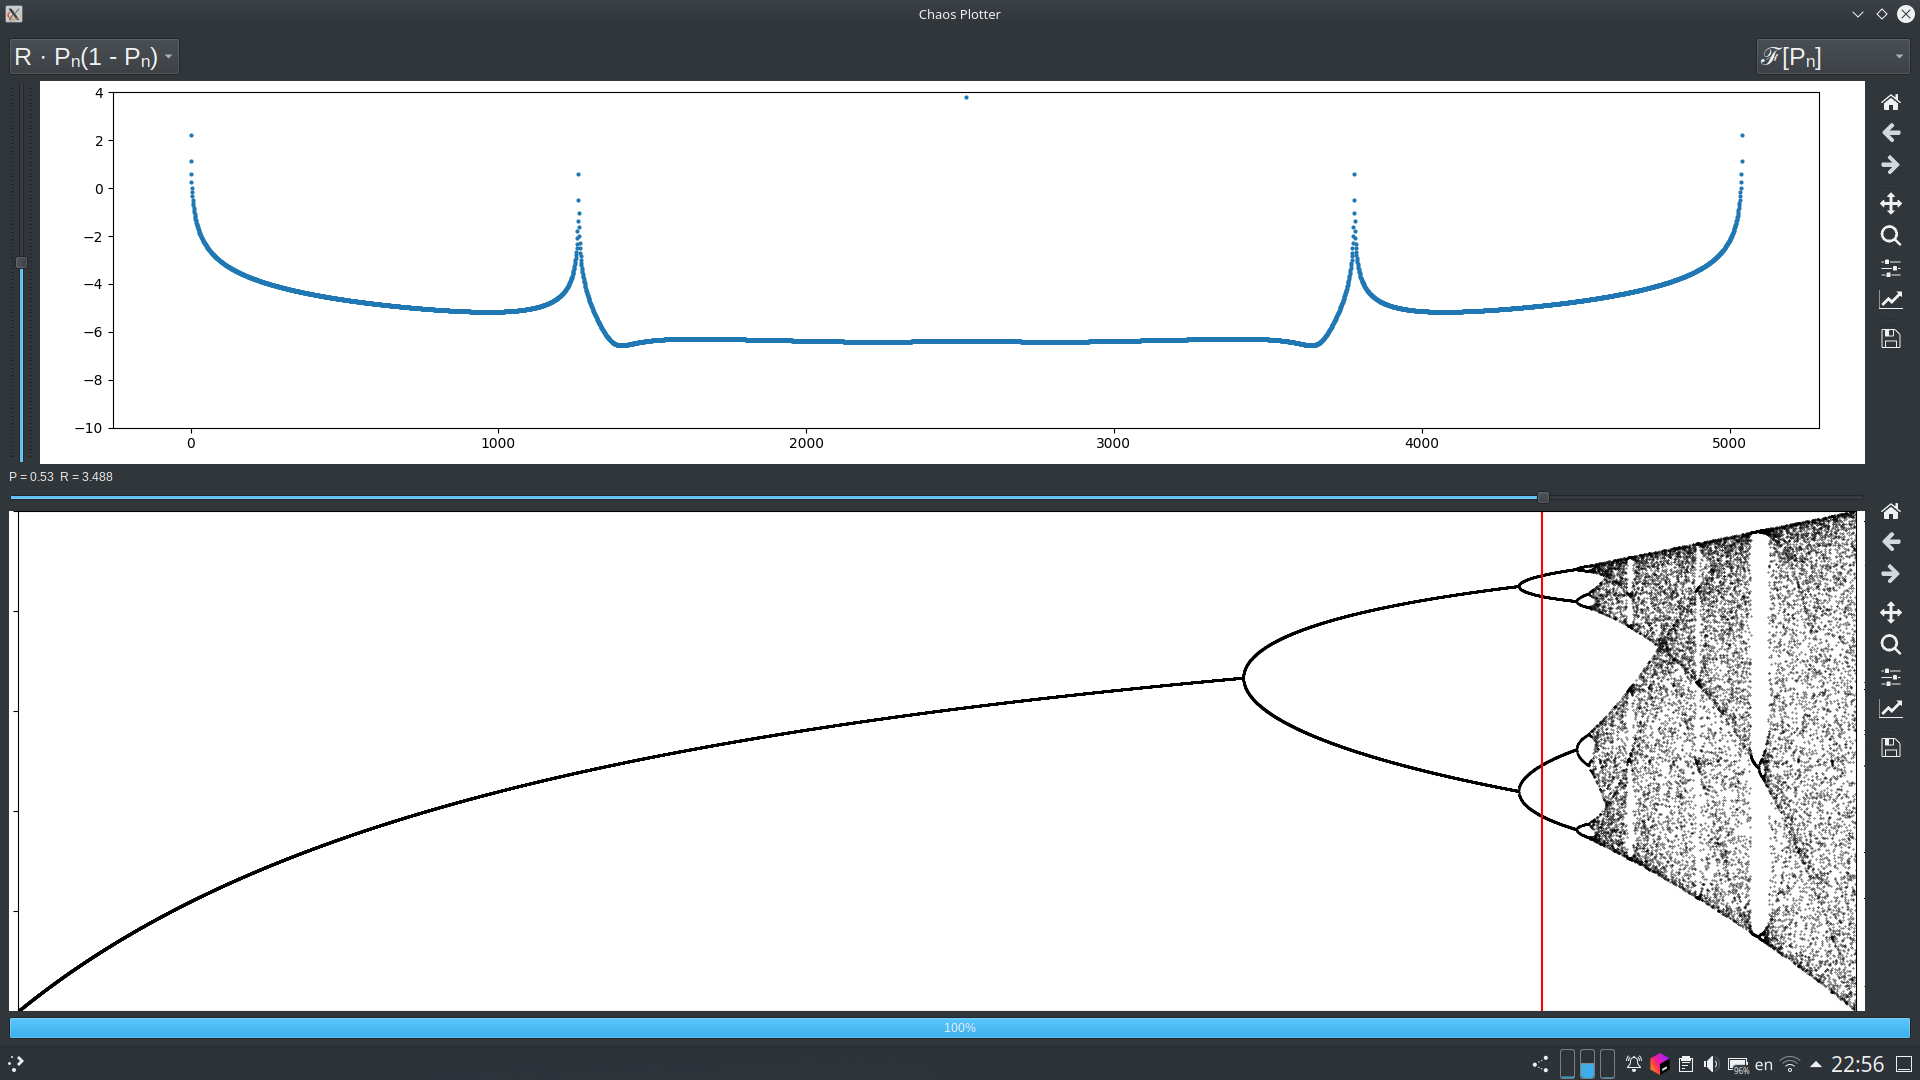Reset bifurcation plot with Home icon
The width and height of the screenshot is (1920, 1080).
pyautogui.click(x=1890, y=511)
